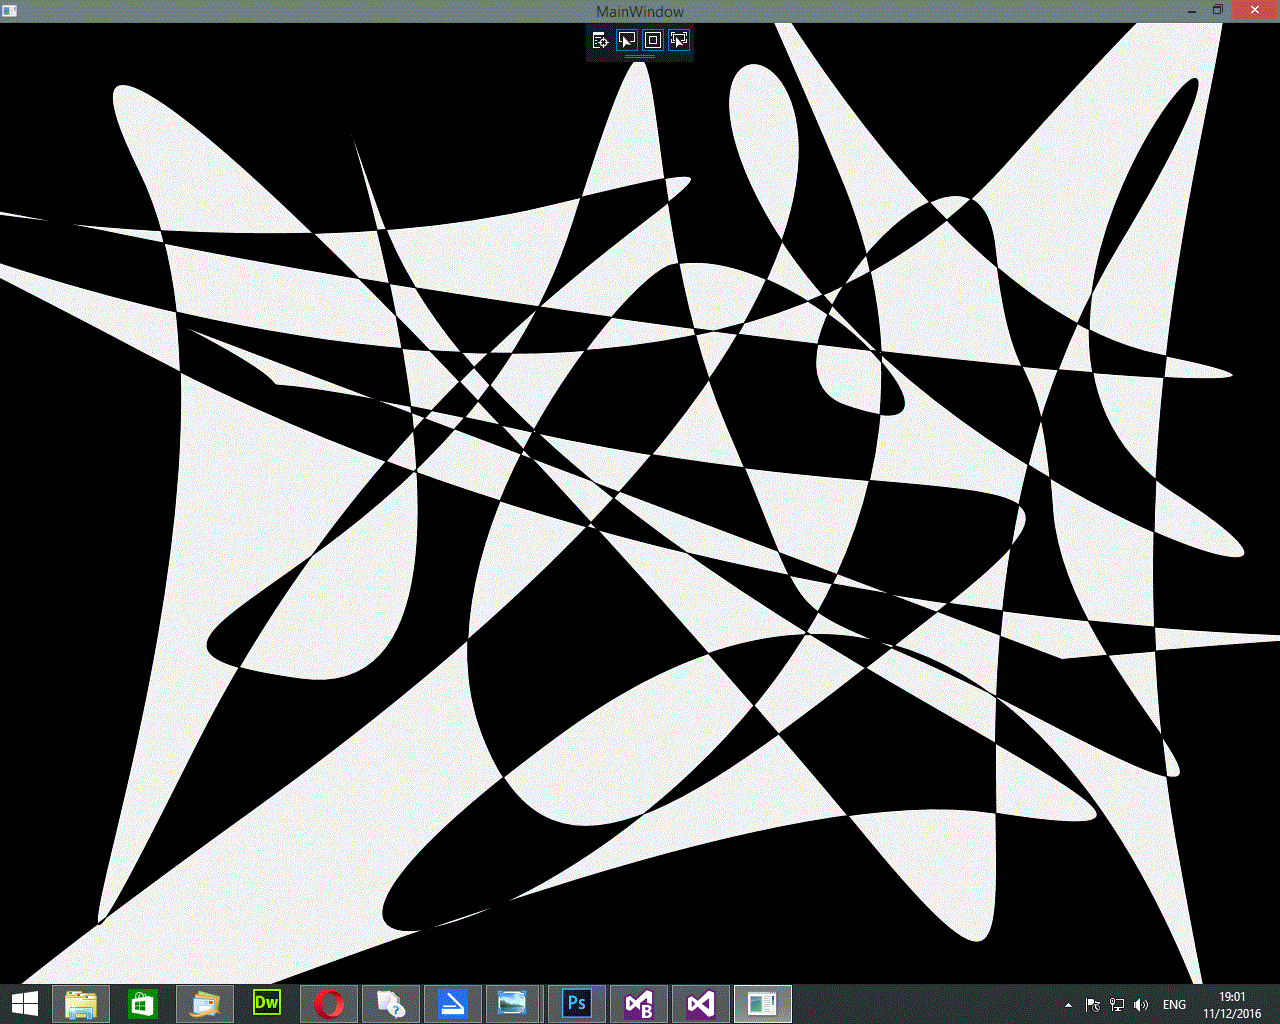
Task: Open the ENG input language selector
Action: [1174, 1005]
